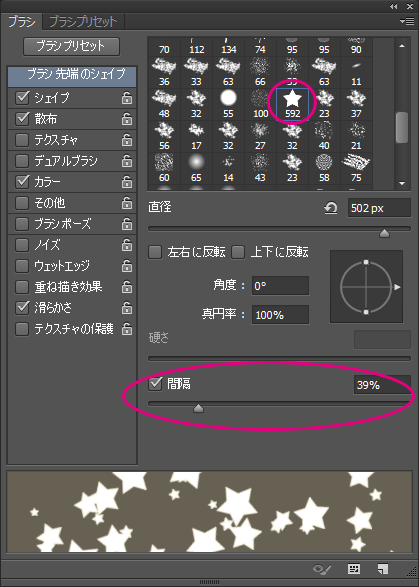Toggle lock icon for テクスチャ row
The height and width of the screenshot is (587, 419).
[x=127, y=140]
